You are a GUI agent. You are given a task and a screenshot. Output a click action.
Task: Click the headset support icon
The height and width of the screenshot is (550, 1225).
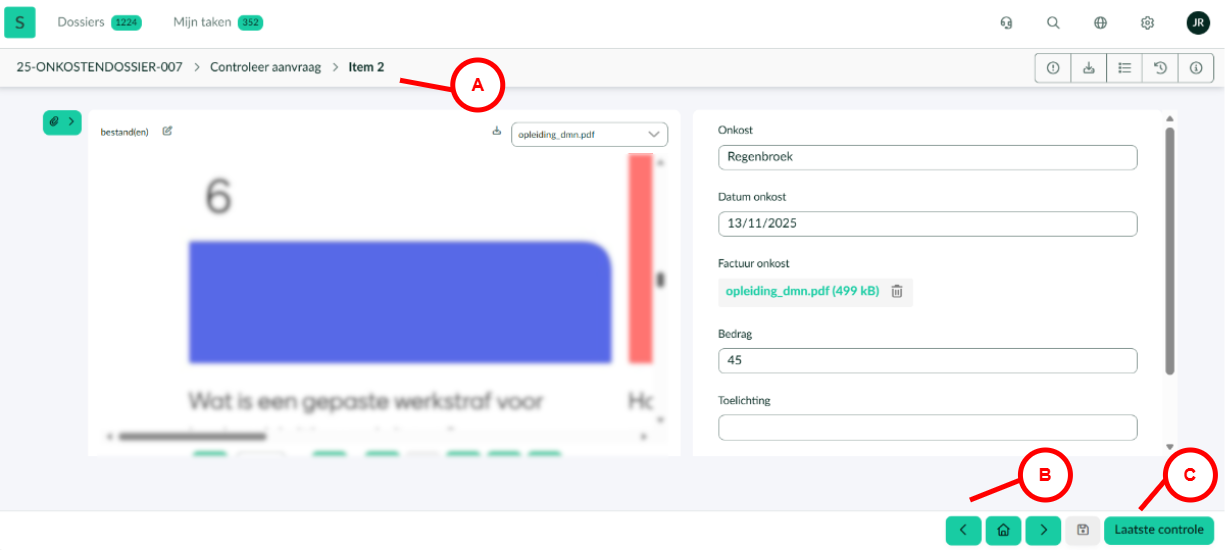click(x=1006, y=23)
